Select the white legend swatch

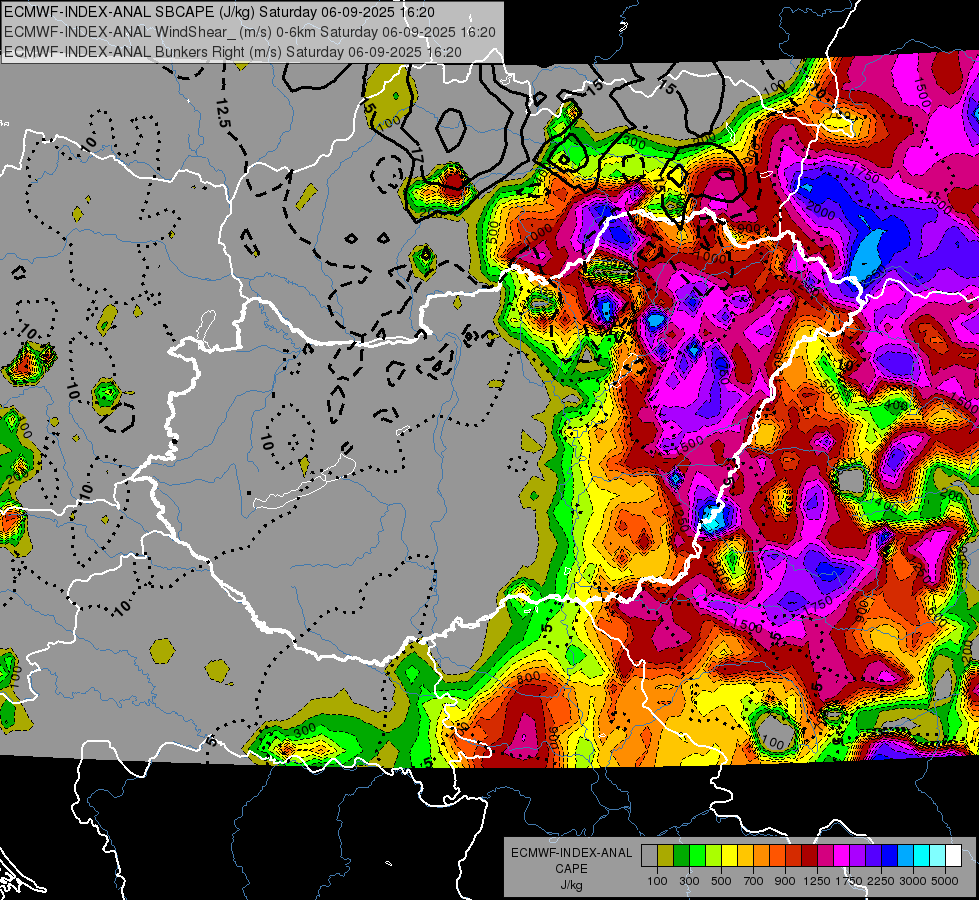click(x=953, y=856)
